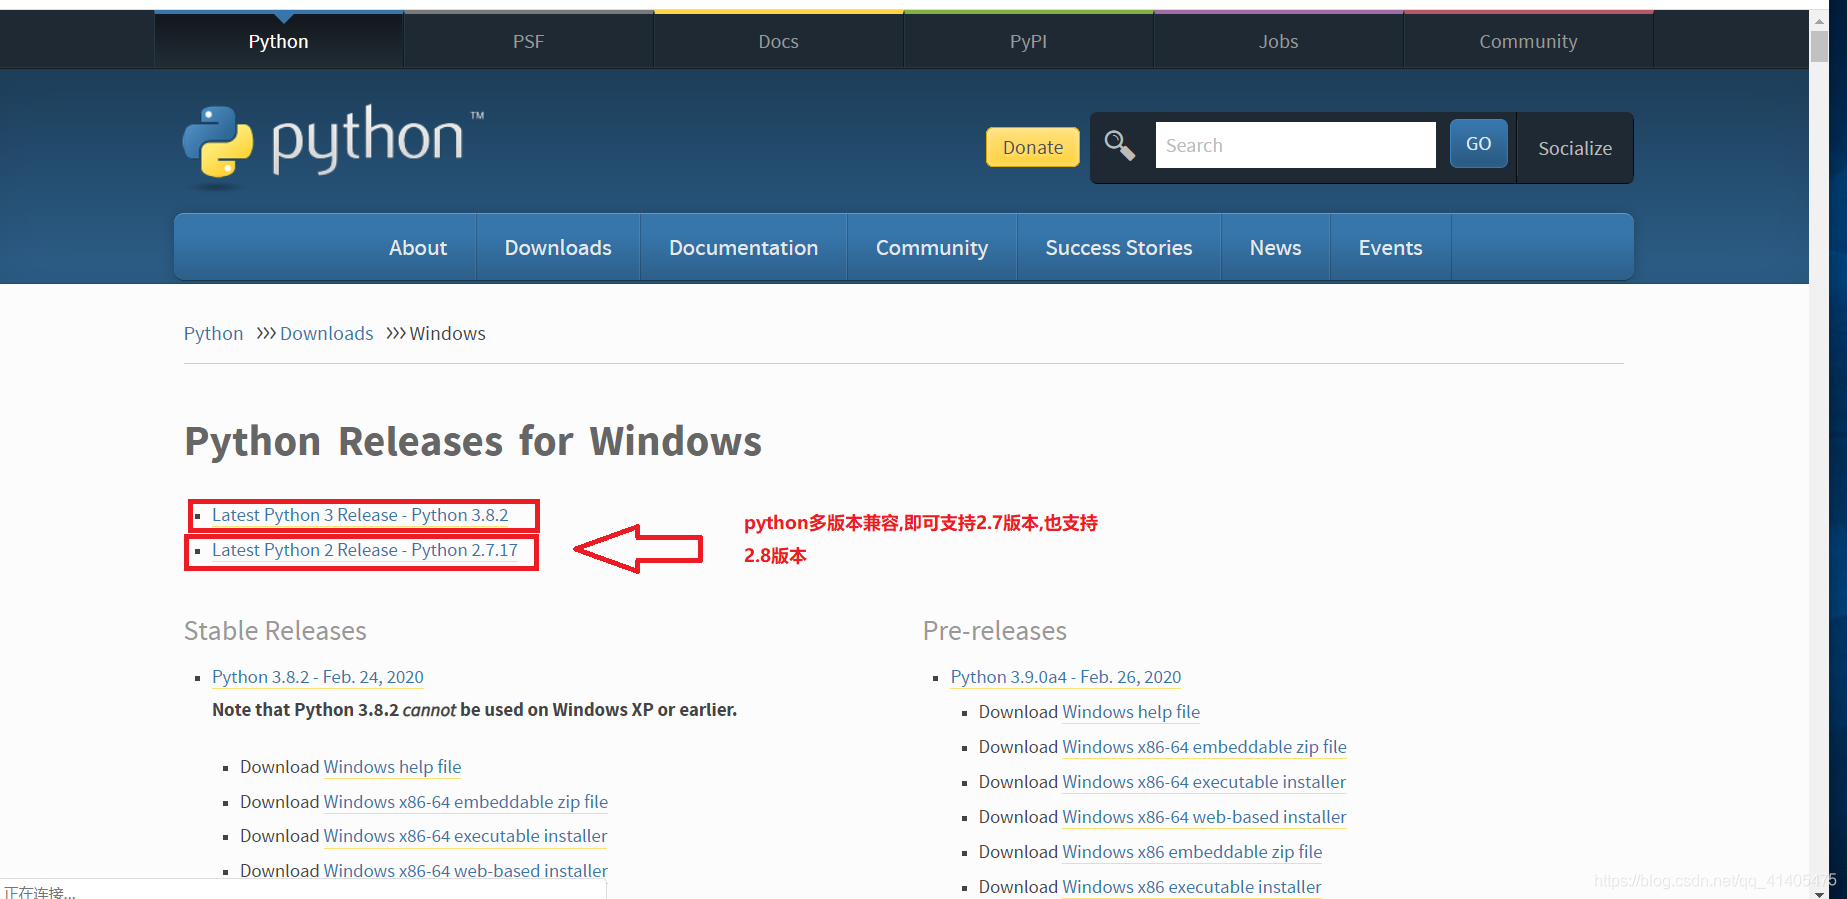Switch to the PSF tab
This screenshot has height=899, width=1847.
click(528, 41)
